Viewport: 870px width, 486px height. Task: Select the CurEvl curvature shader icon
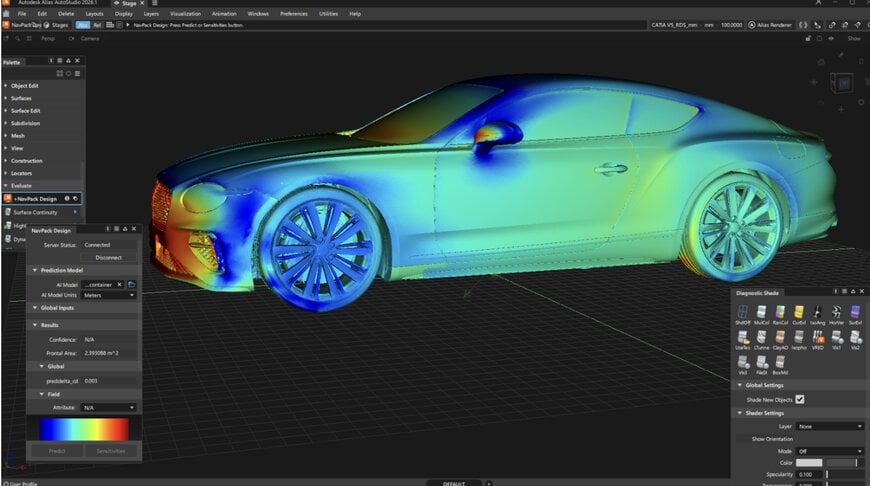(x=799, y=312)
